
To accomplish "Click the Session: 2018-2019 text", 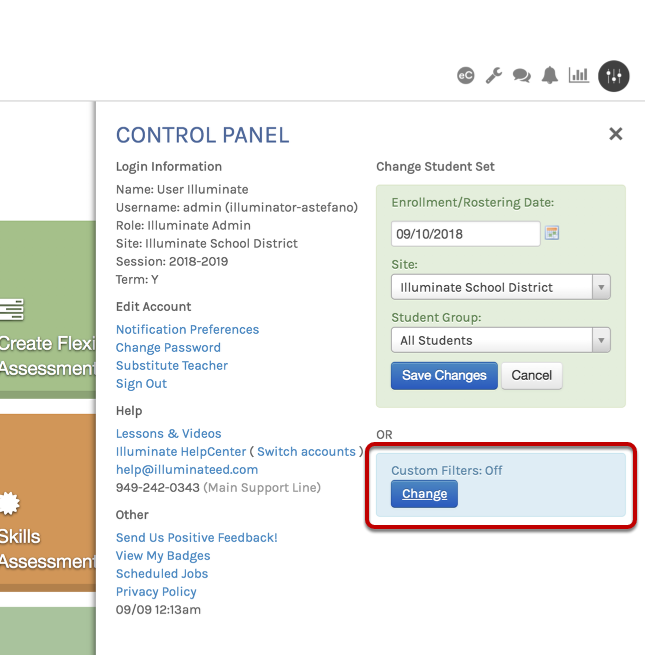I will [172, 261].
